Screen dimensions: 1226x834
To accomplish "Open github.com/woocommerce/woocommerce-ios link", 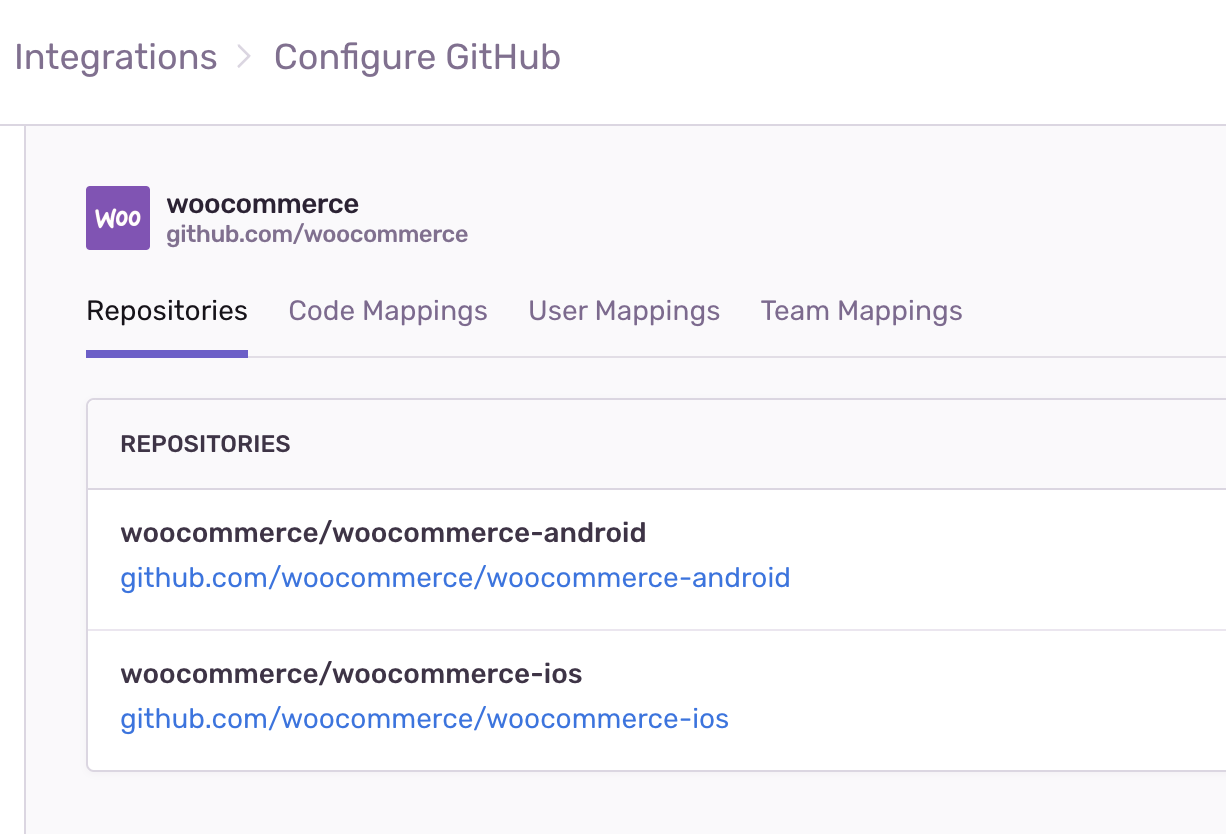I will coord(424,719).
